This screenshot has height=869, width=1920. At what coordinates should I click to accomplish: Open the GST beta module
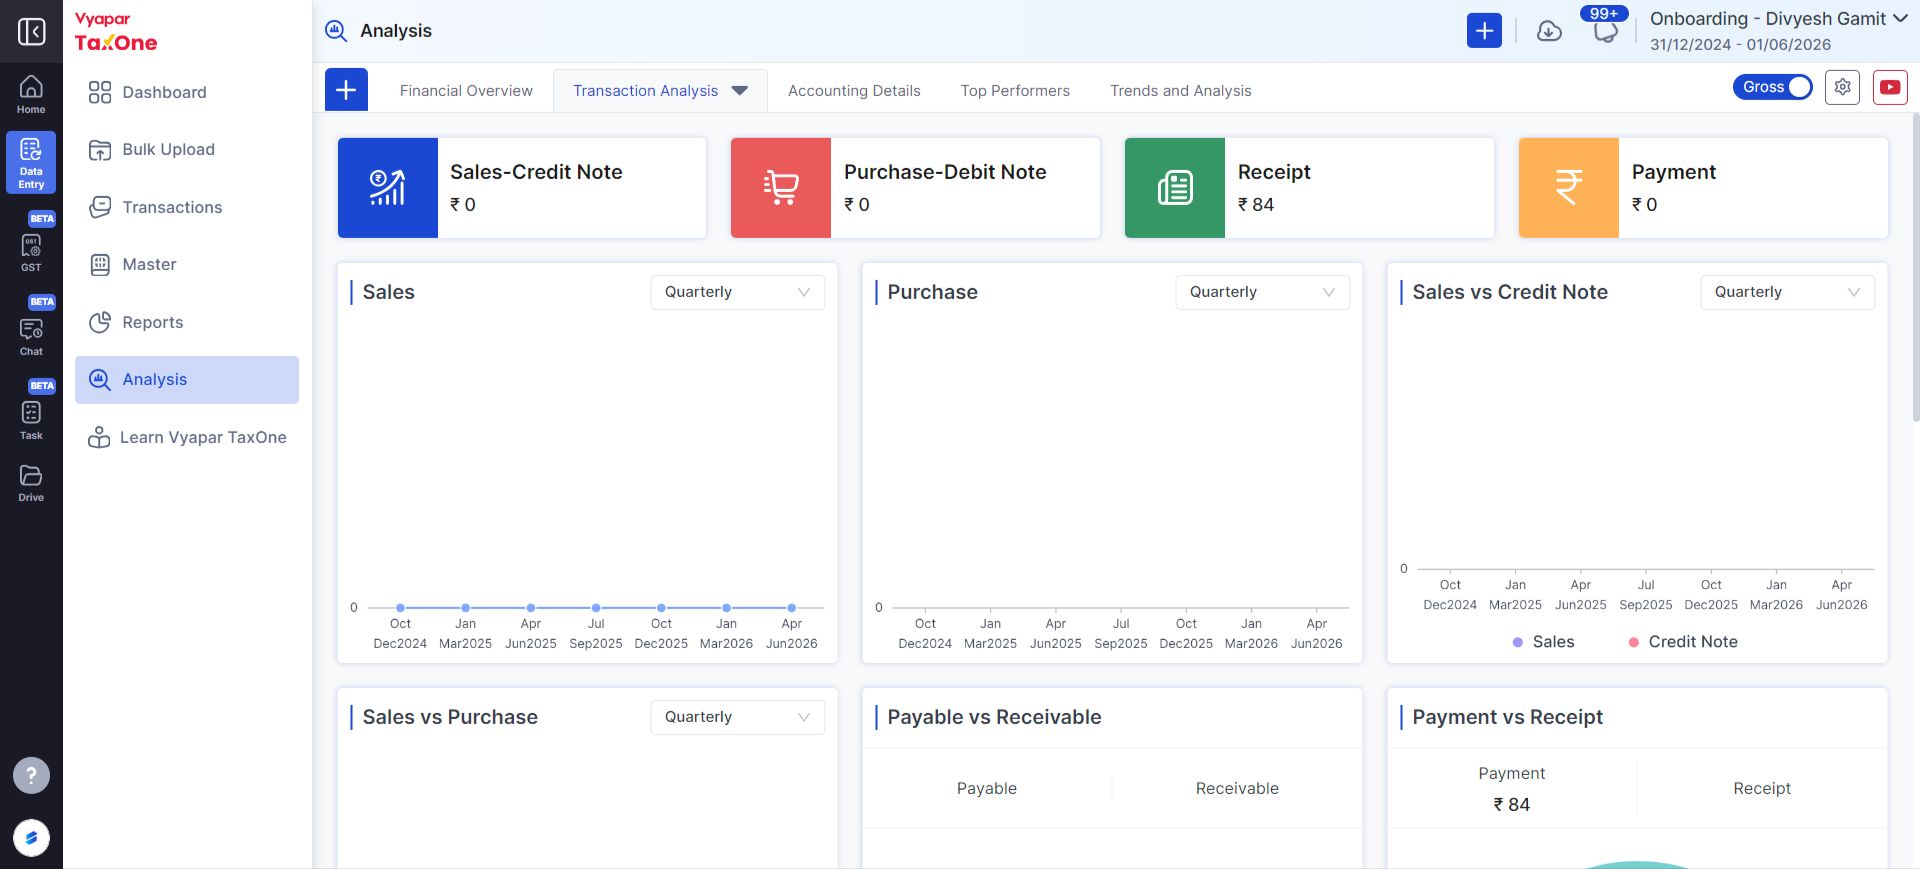(31, 251)
